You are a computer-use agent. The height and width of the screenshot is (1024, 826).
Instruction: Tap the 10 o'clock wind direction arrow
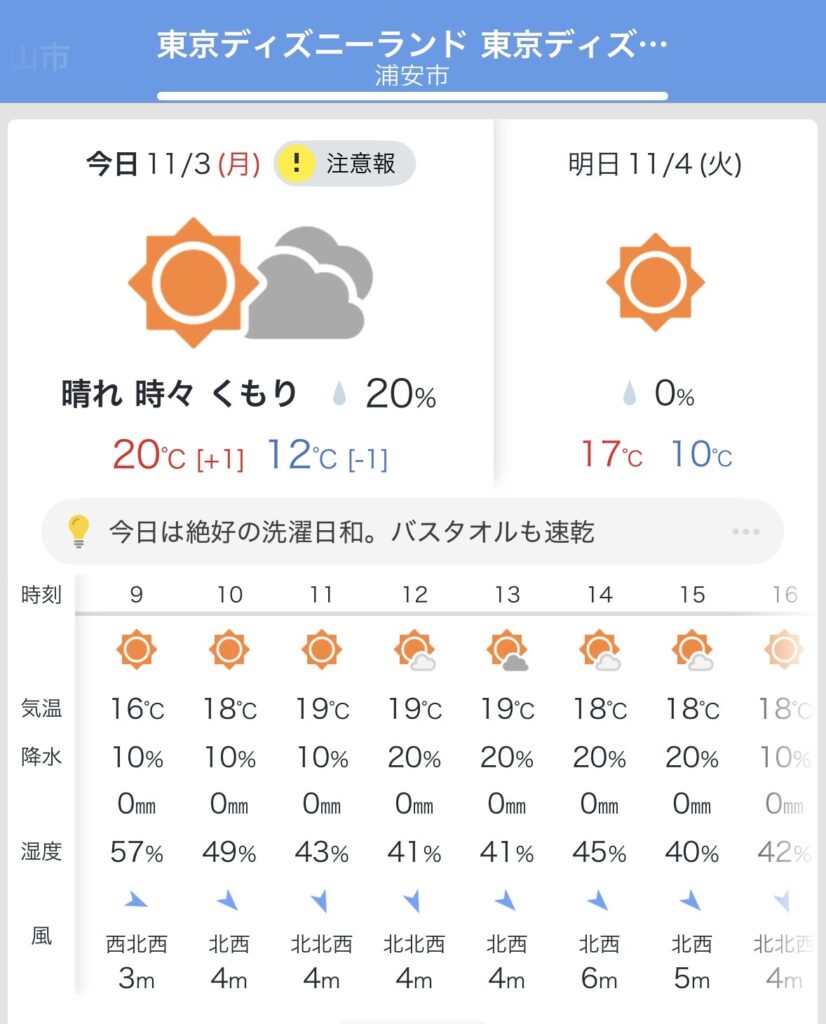tap(229, 901)
